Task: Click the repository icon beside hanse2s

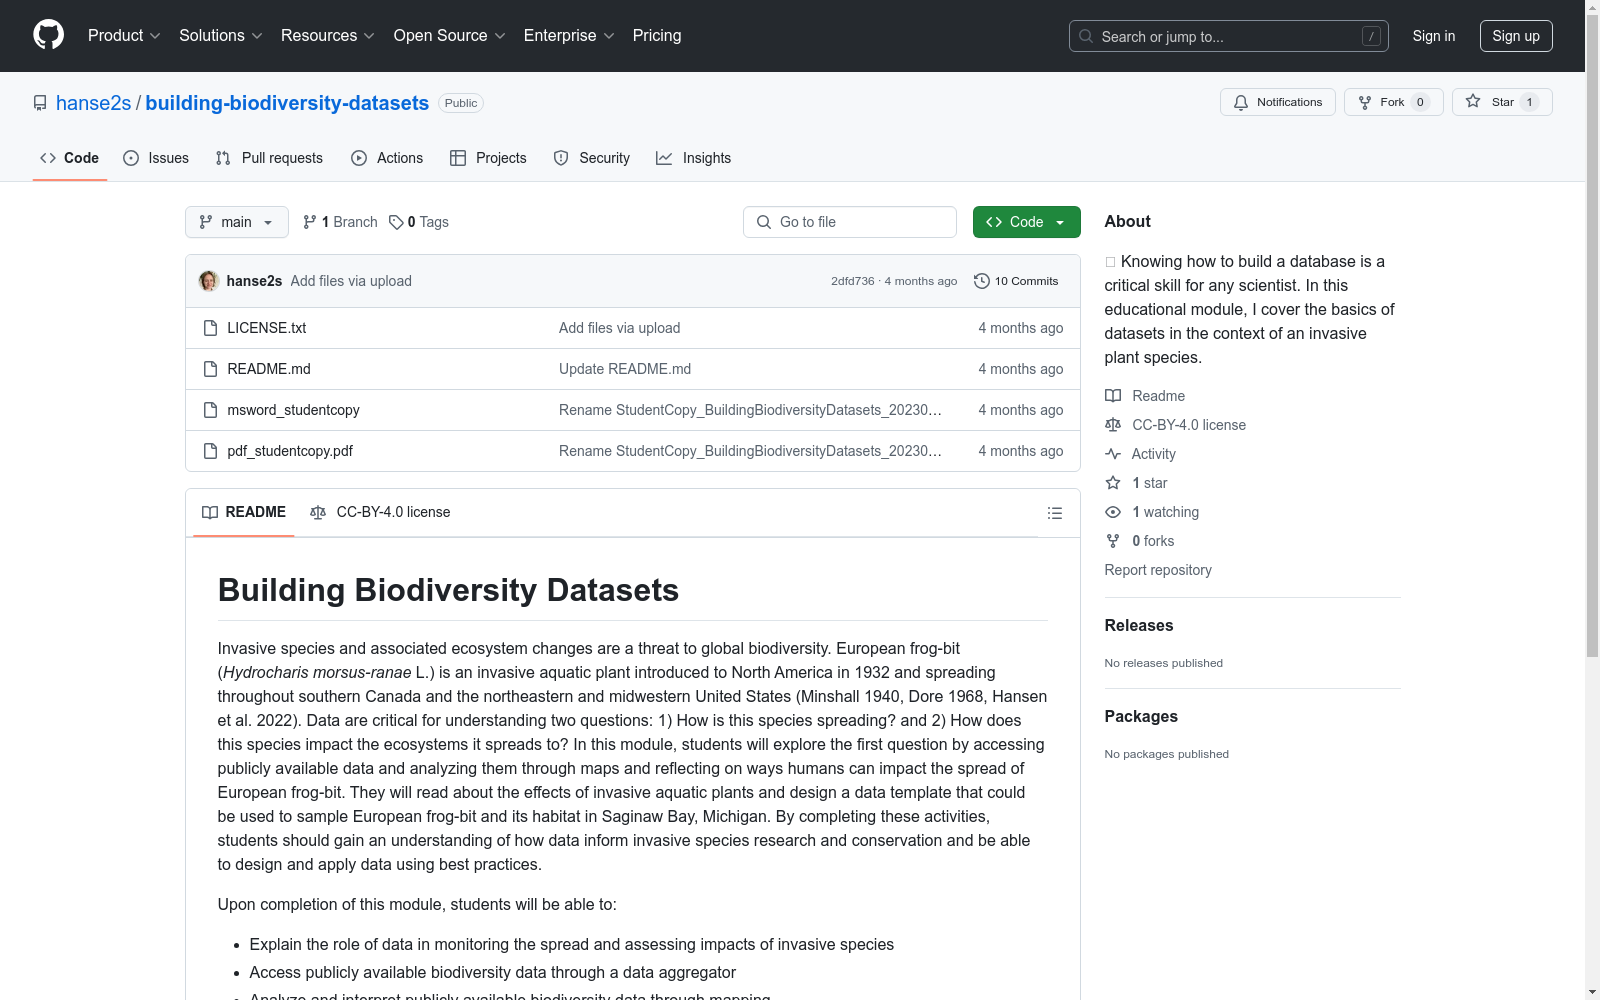Action: 40,103
